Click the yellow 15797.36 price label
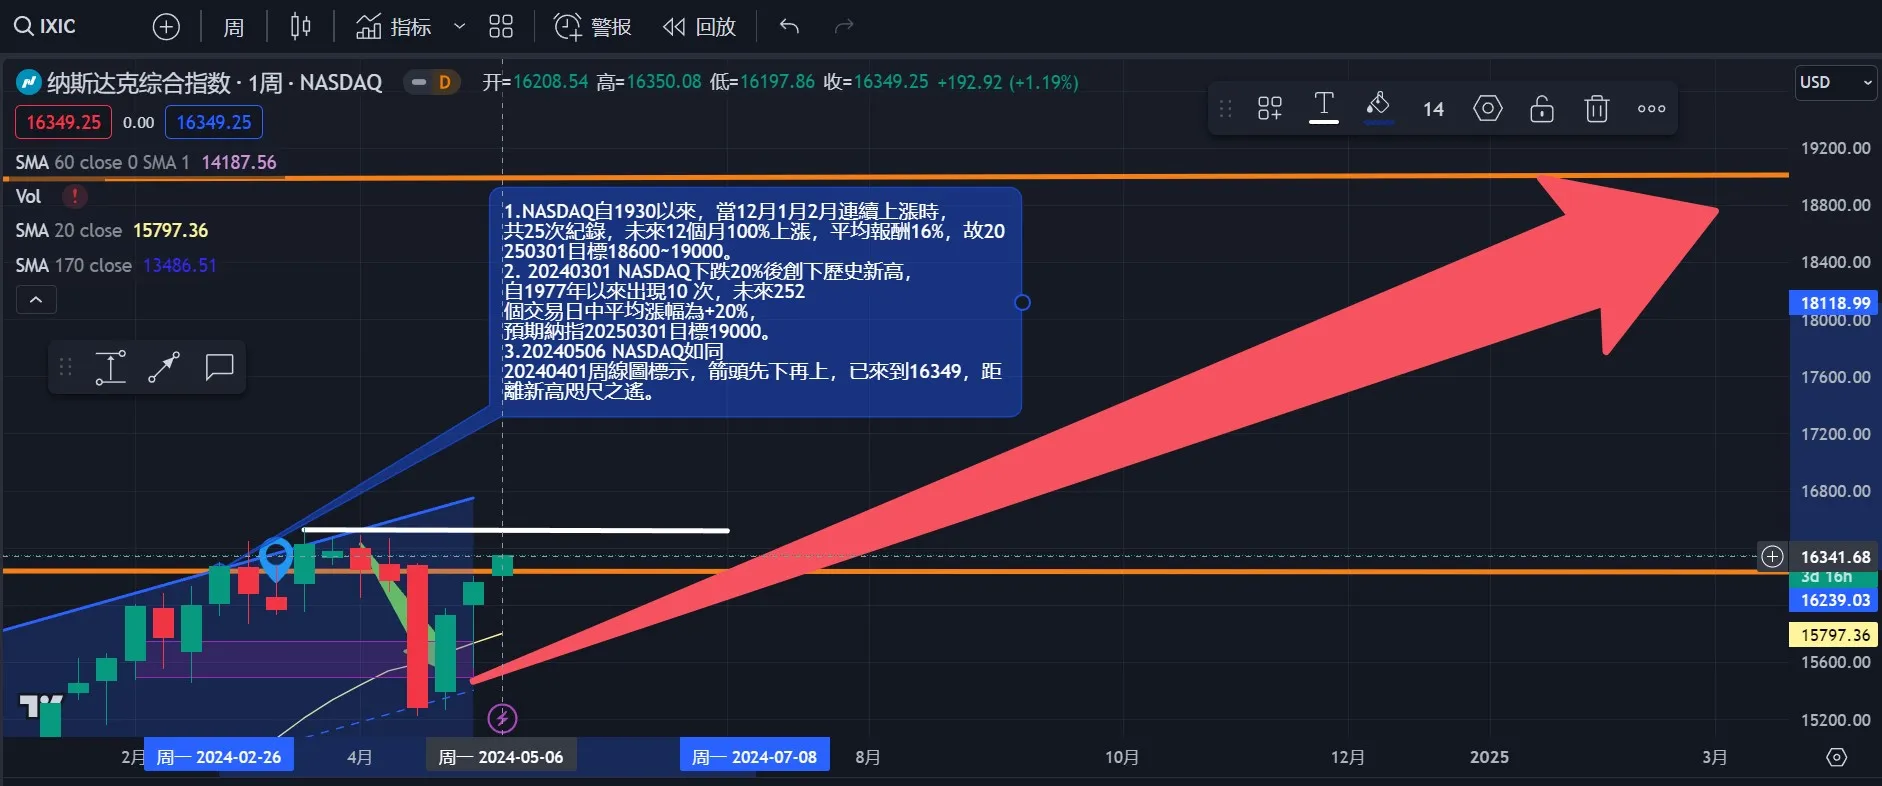The image size is (1882, 786). 1834,634
